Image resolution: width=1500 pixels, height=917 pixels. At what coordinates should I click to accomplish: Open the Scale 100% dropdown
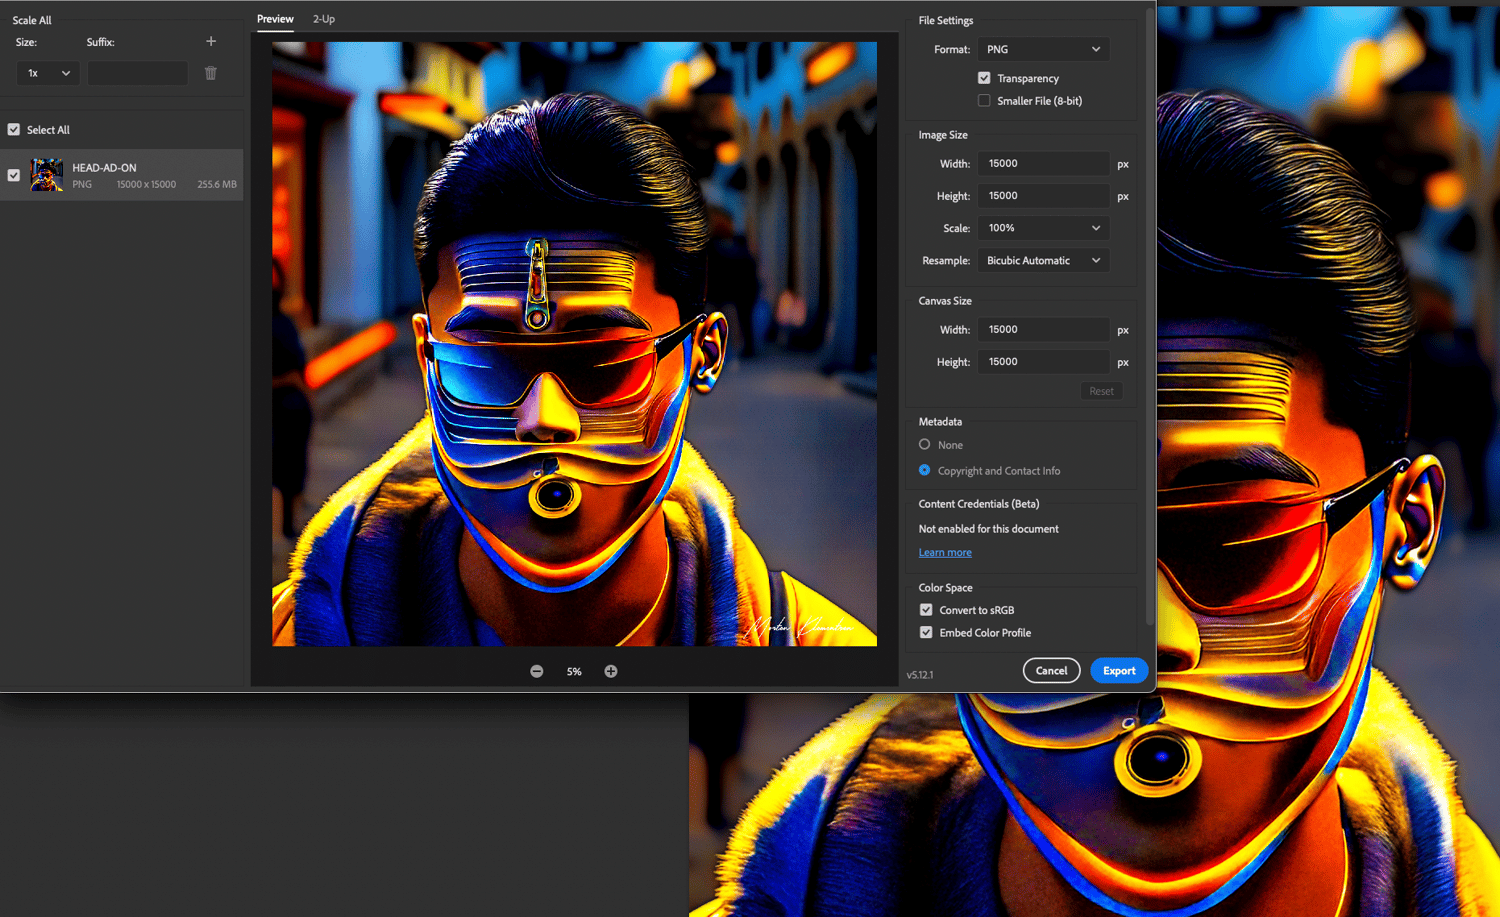1043,228
